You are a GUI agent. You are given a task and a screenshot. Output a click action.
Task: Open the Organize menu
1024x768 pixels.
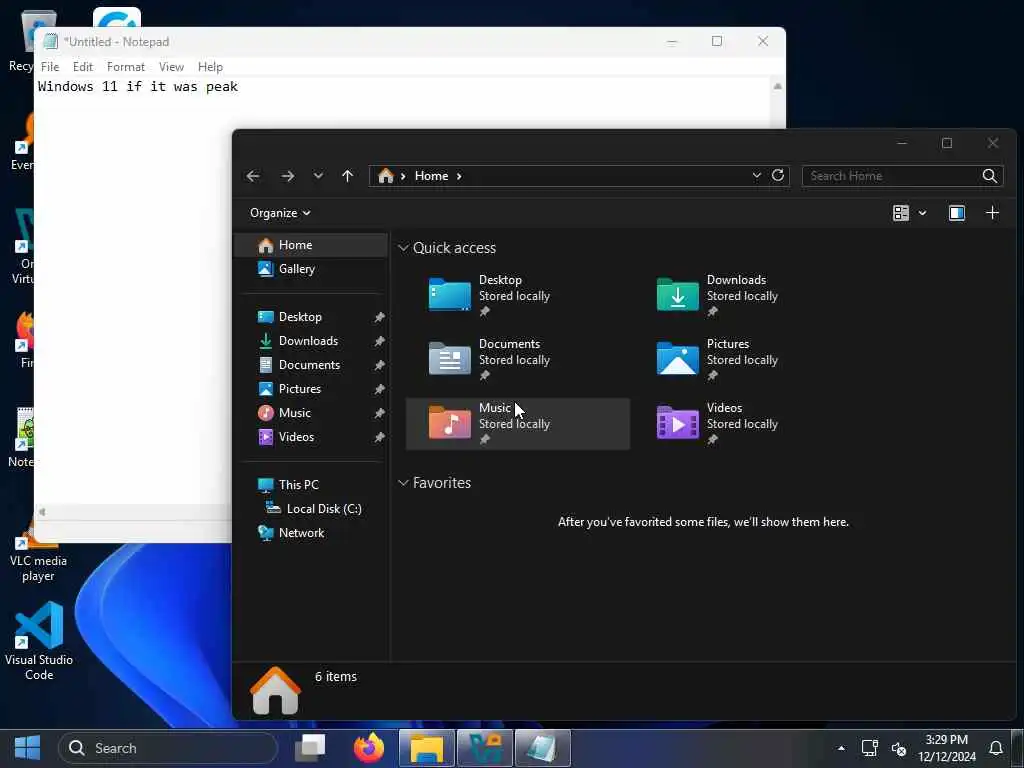tap(280, 213)
